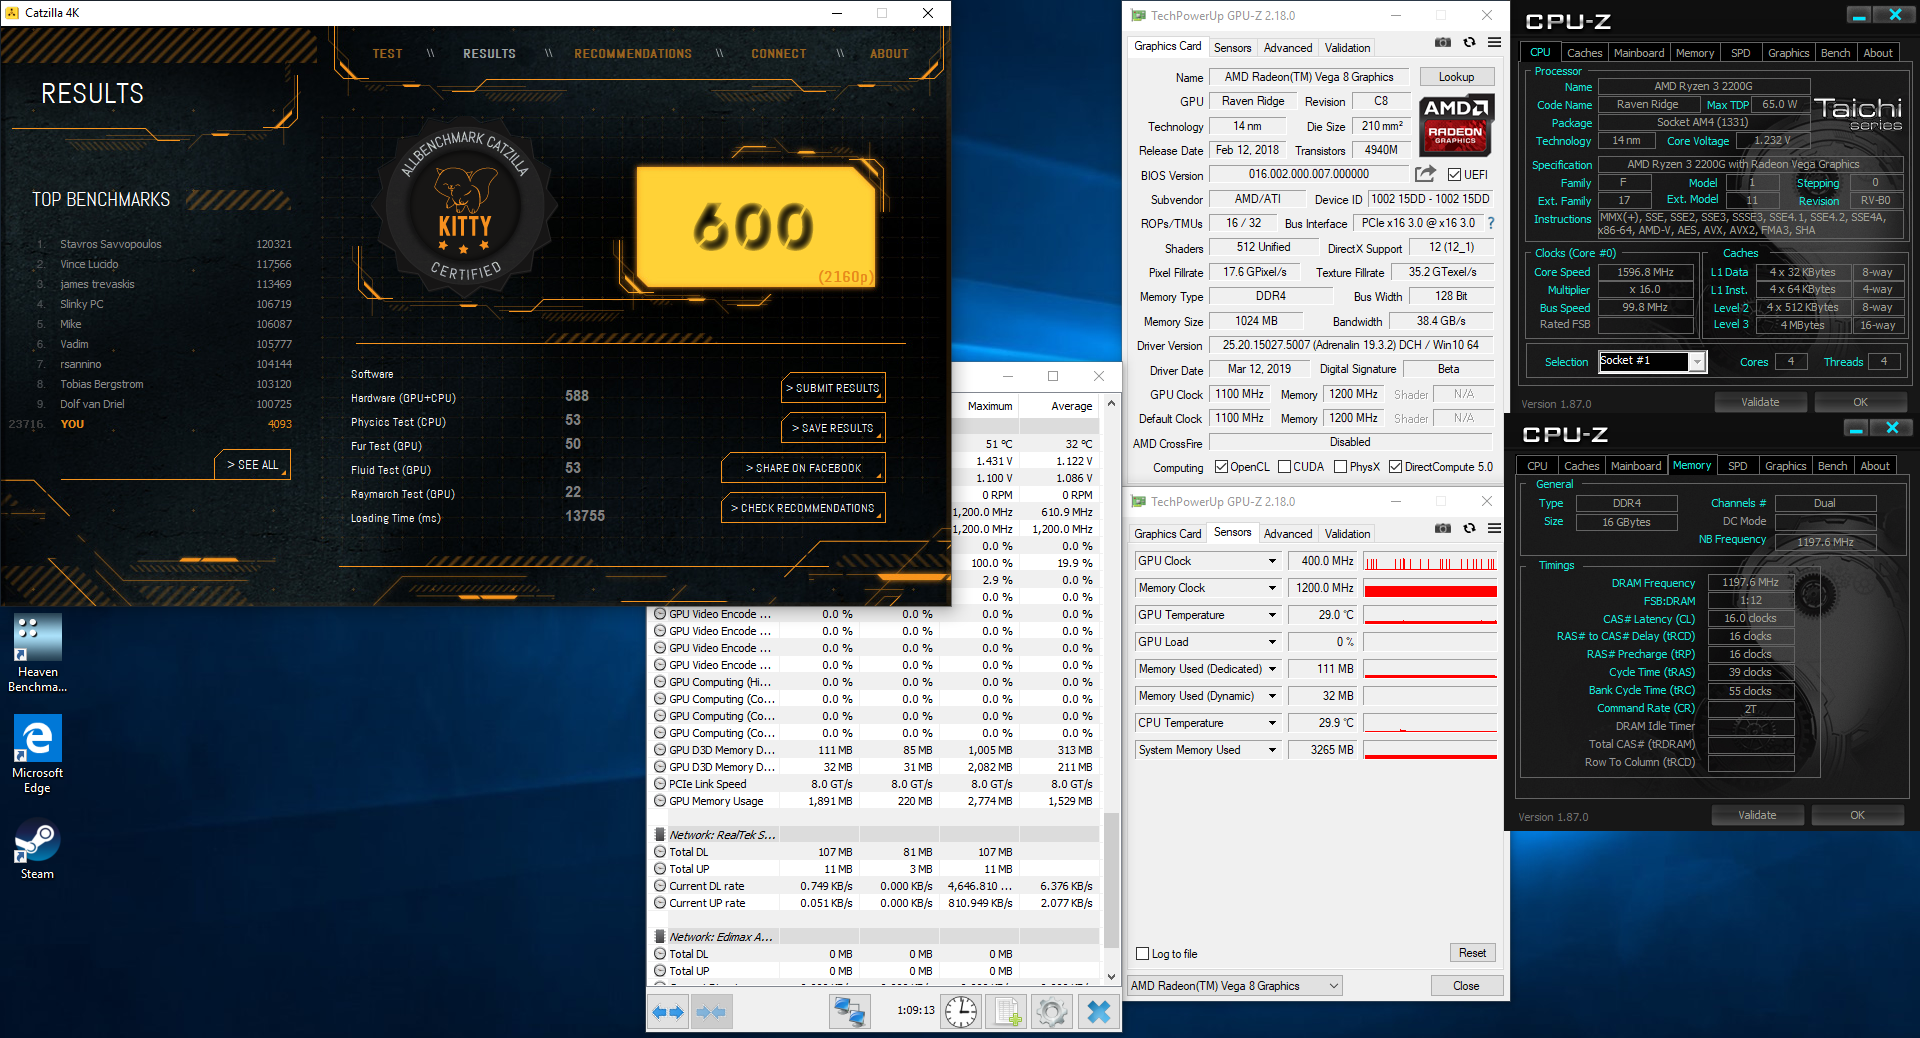
Task: Open AMD Radeon Vega 8 GPU selector
Action: (x=1235, y=986)
